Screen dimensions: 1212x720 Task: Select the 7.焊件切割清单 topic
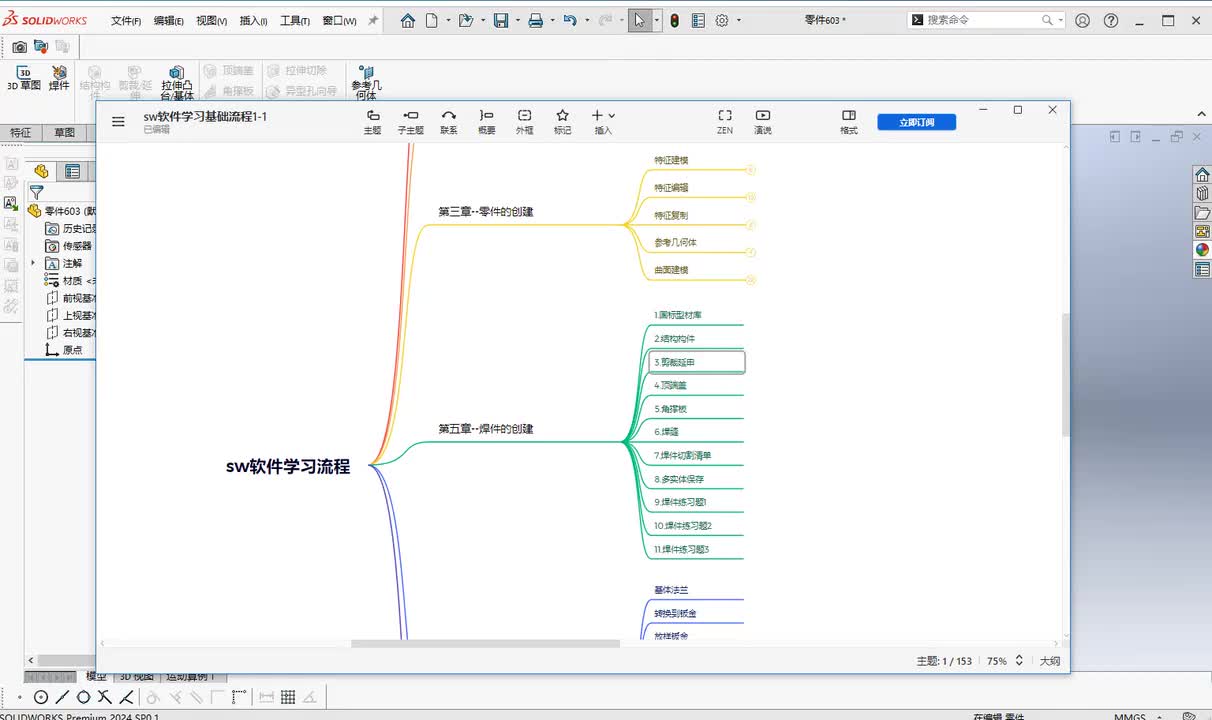[683, 455]
